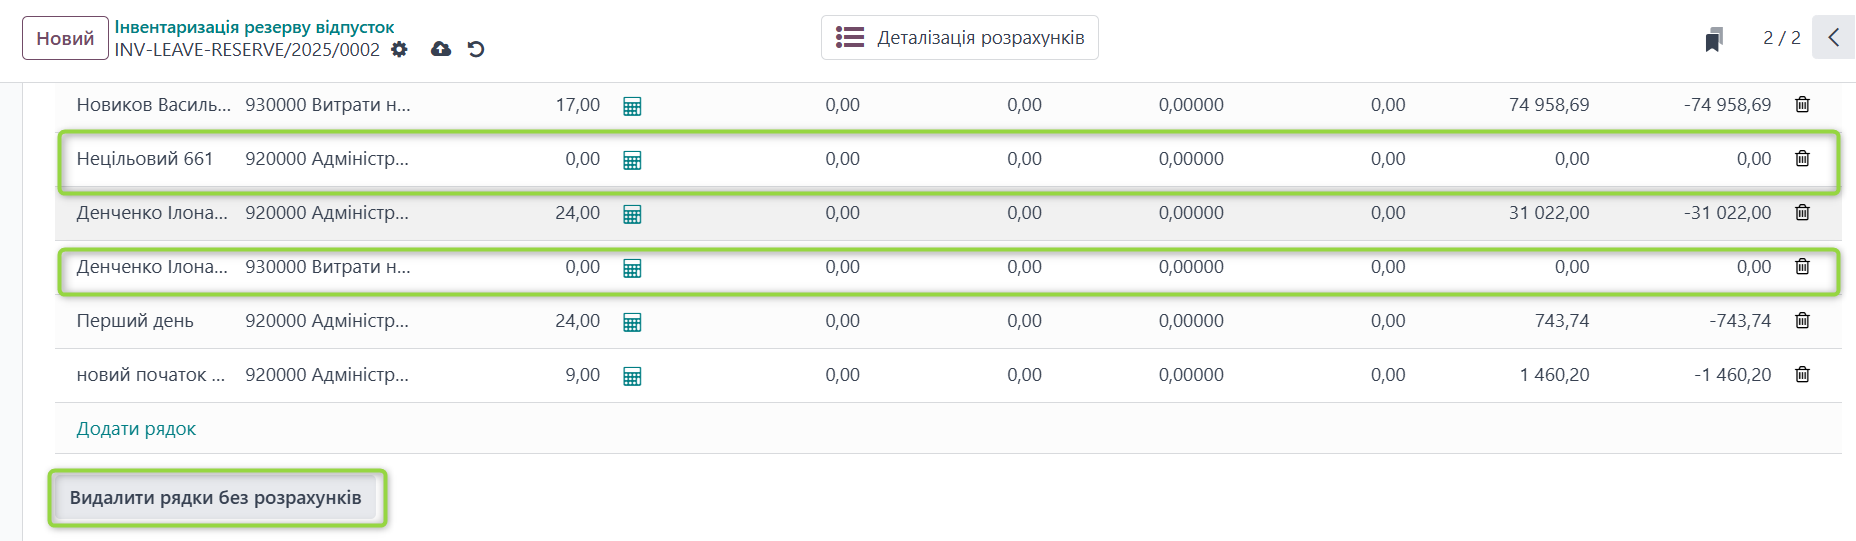This screenshot has width=1856, height=541.
Task: Click the 2 / 2 pager counter
Action: click(x=1781, y=38)
